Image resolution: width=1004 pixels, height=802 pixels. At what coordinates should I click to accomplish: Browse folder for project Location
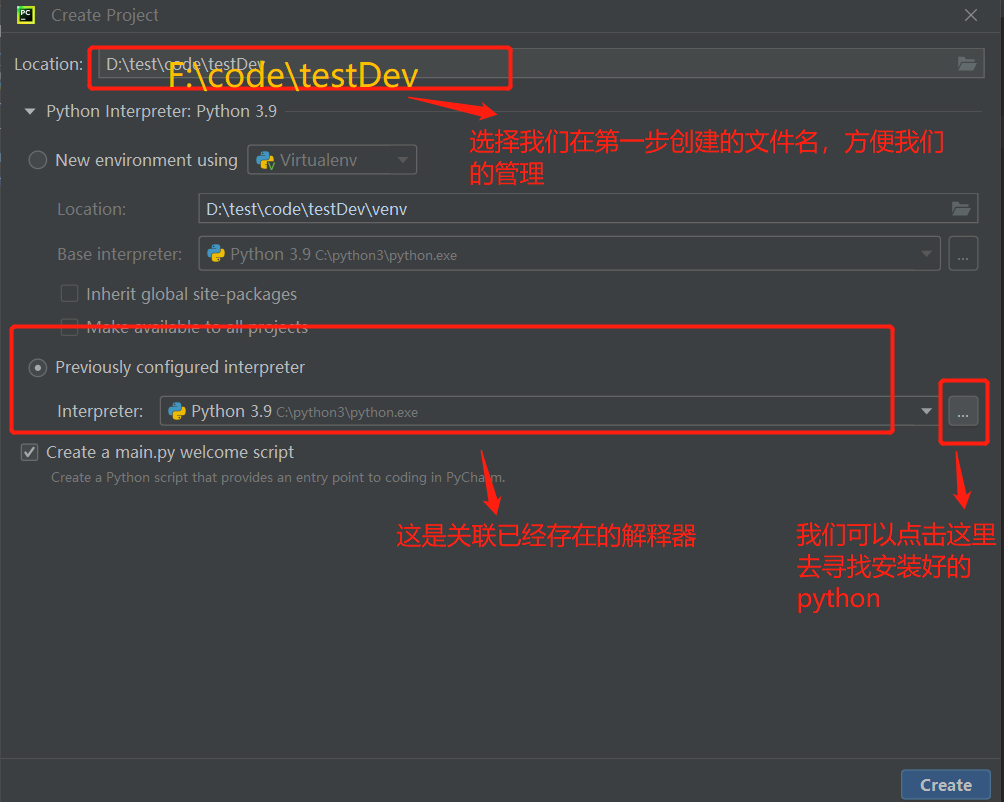coord(966,63)
